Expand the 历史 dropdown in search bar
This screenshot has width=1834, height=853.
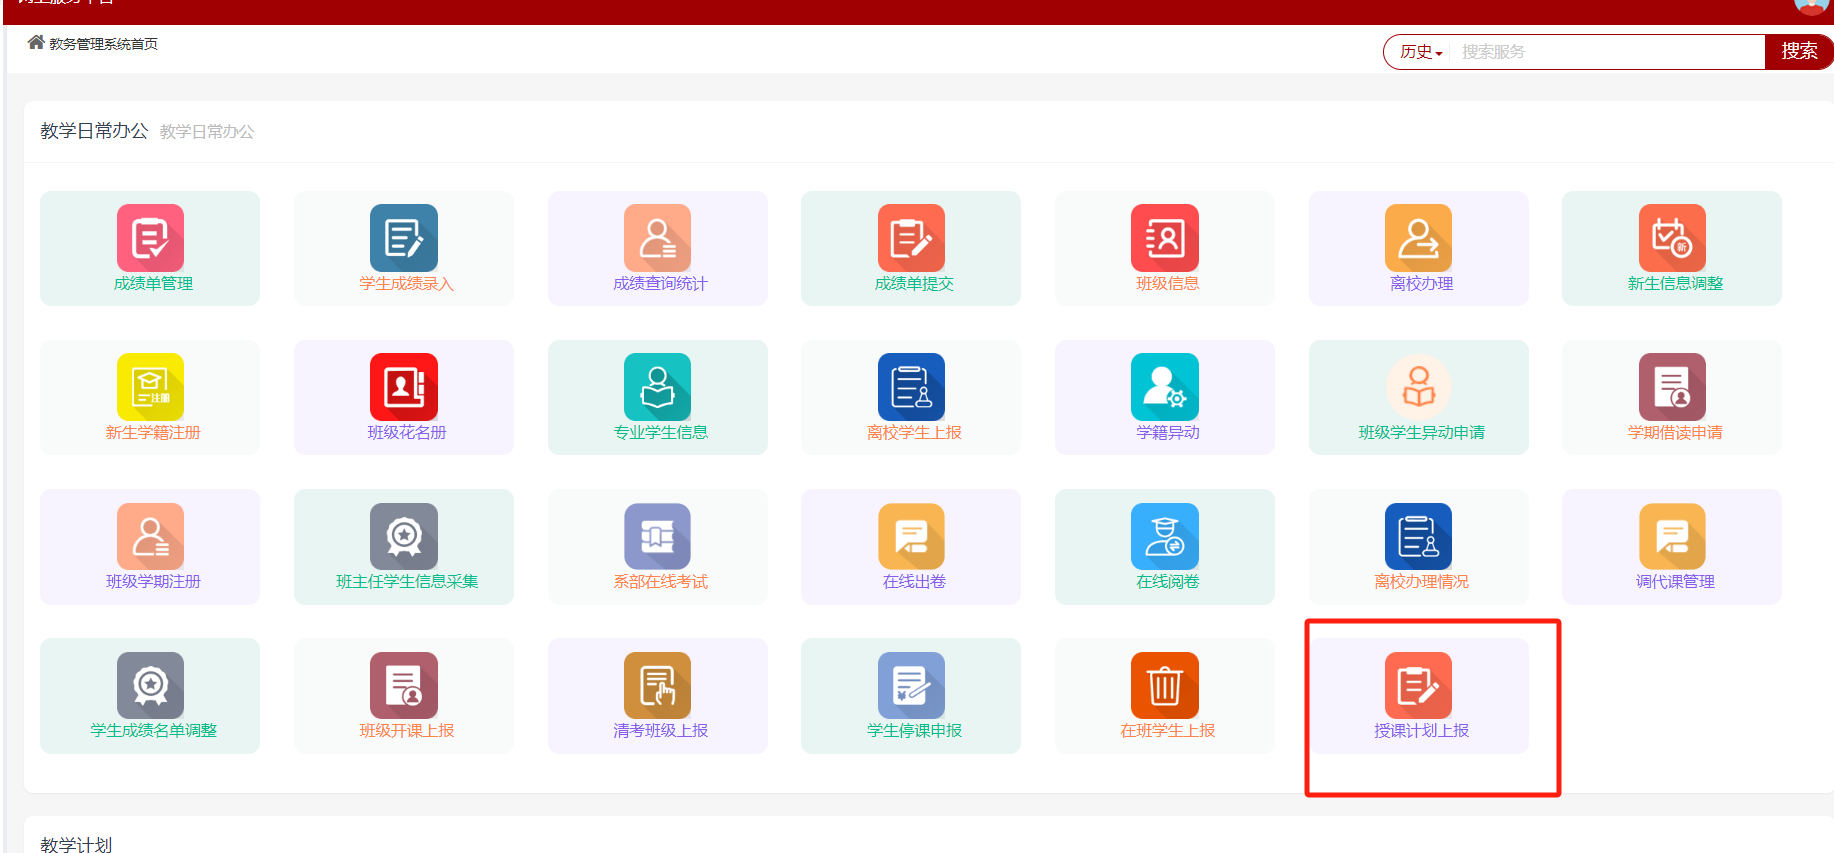[1421, 52]
